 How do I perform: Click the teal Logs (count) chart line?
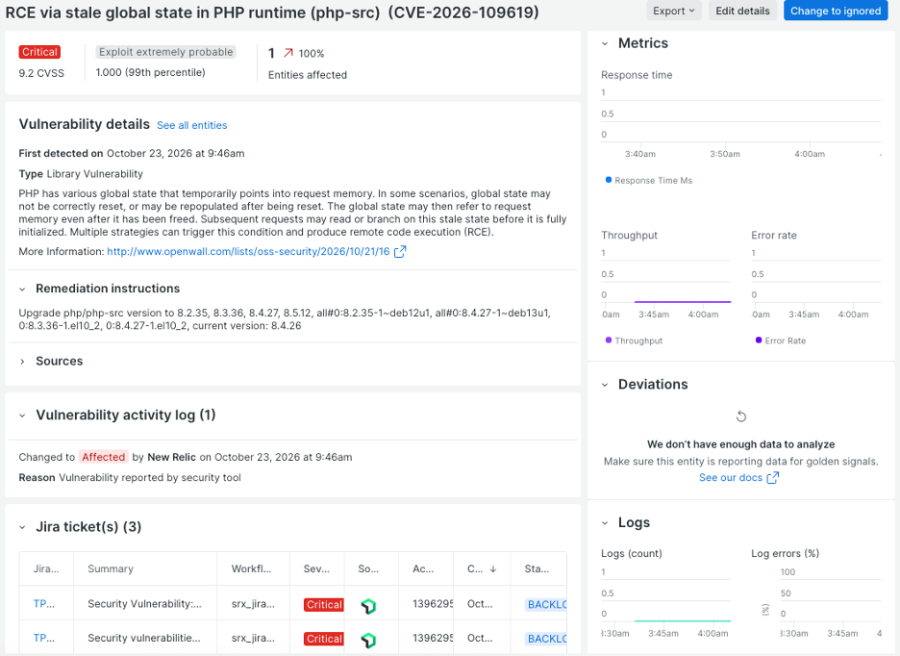coord(682,620)
